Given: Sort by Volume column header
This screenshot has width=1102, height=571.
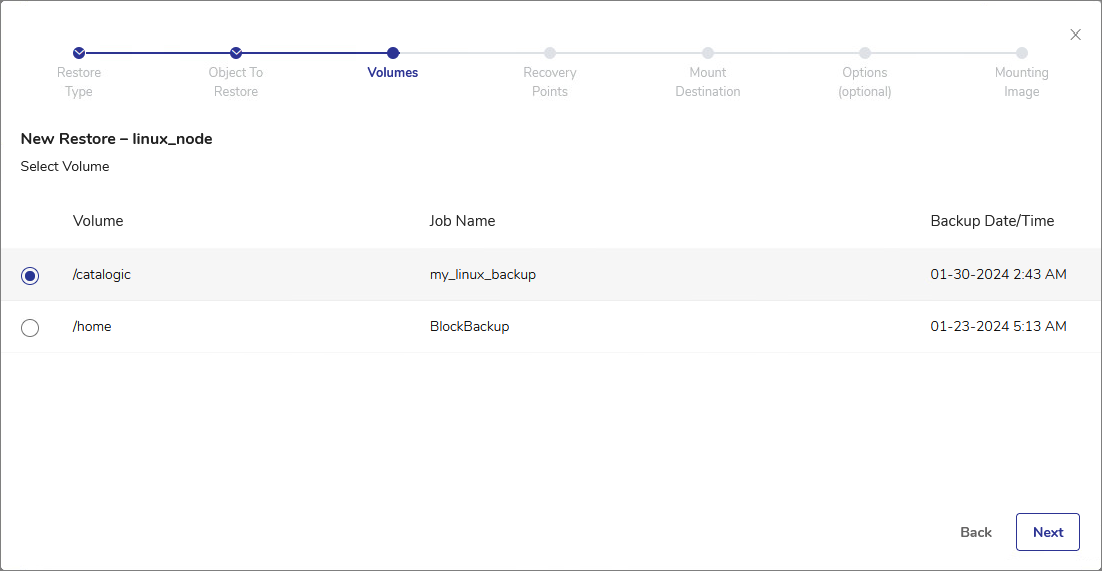Looking at the screenshot, I should pos(98,221).
